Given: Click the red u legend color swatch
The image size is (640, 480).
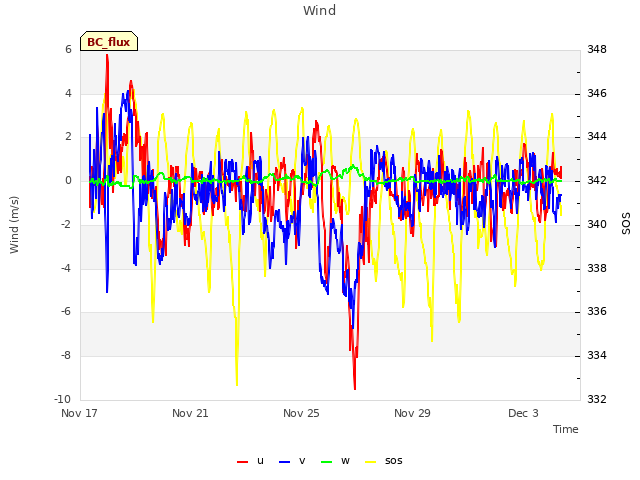Looking at the screenshot, I should coord(242,462).
